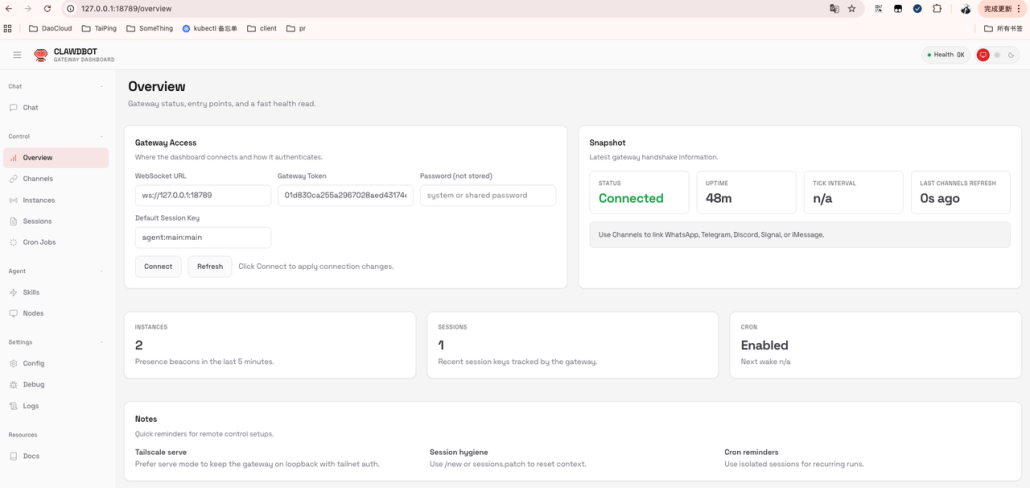Bookmark this page with the star icon
1030x488 pixels.
point(852,8)
